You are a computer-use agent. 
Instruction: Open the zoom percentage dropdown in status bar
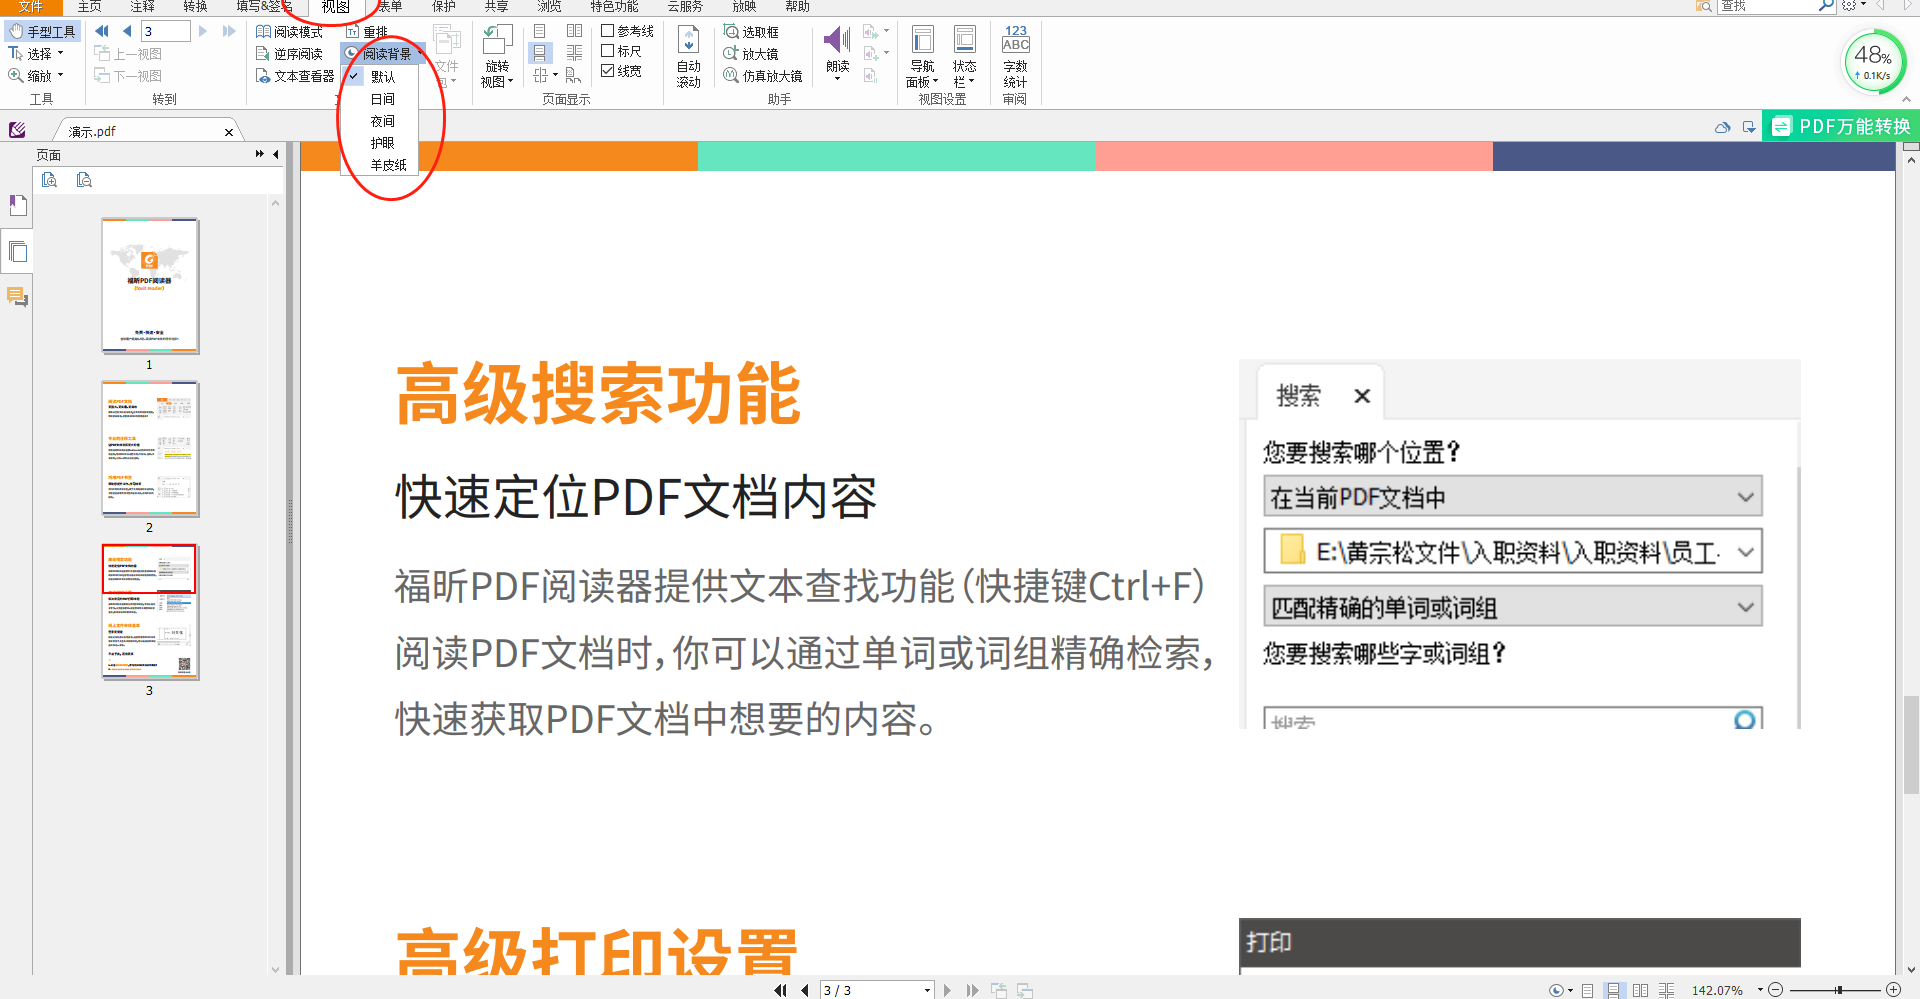1762,990
